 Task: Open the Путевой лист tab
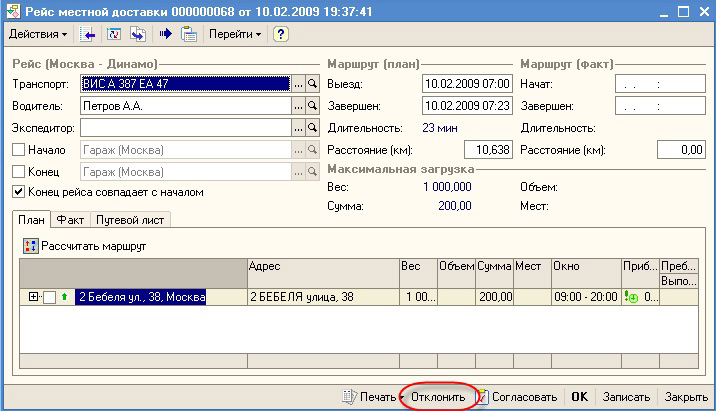click(130, 220)
